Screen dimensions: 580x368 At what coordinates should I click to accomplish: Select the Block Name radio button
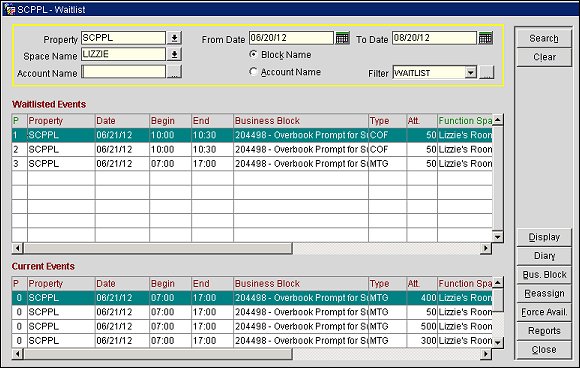pyautogui.click(x=253, y=54)
